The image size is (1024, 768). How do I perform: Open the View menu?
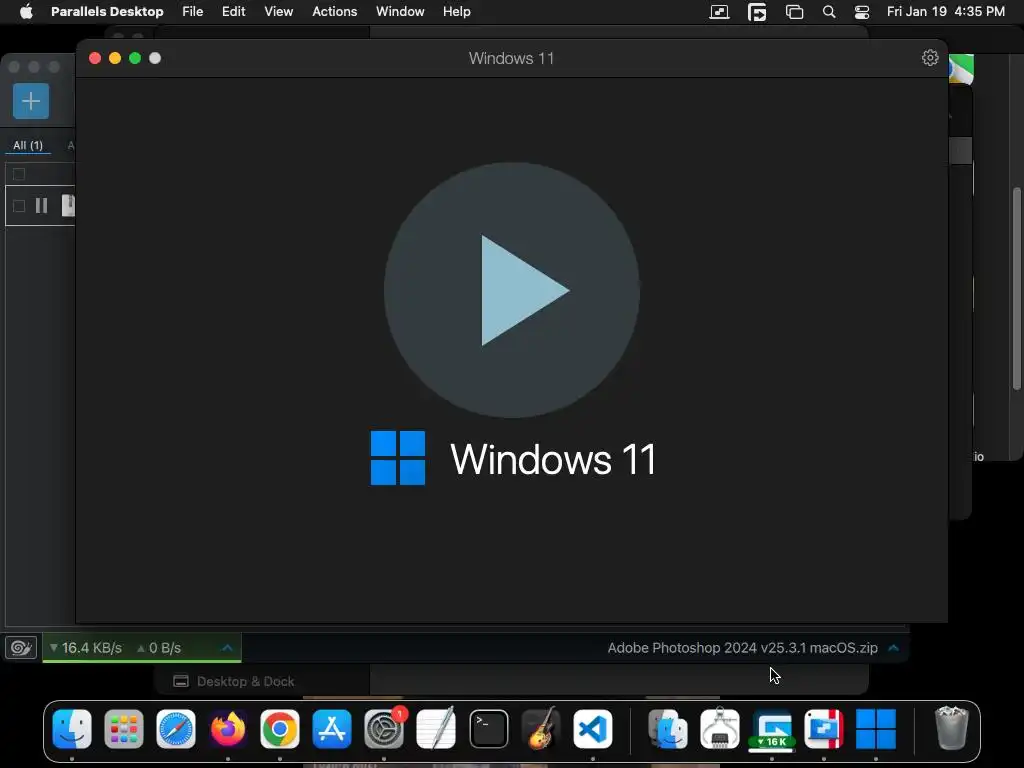[278, 12]
